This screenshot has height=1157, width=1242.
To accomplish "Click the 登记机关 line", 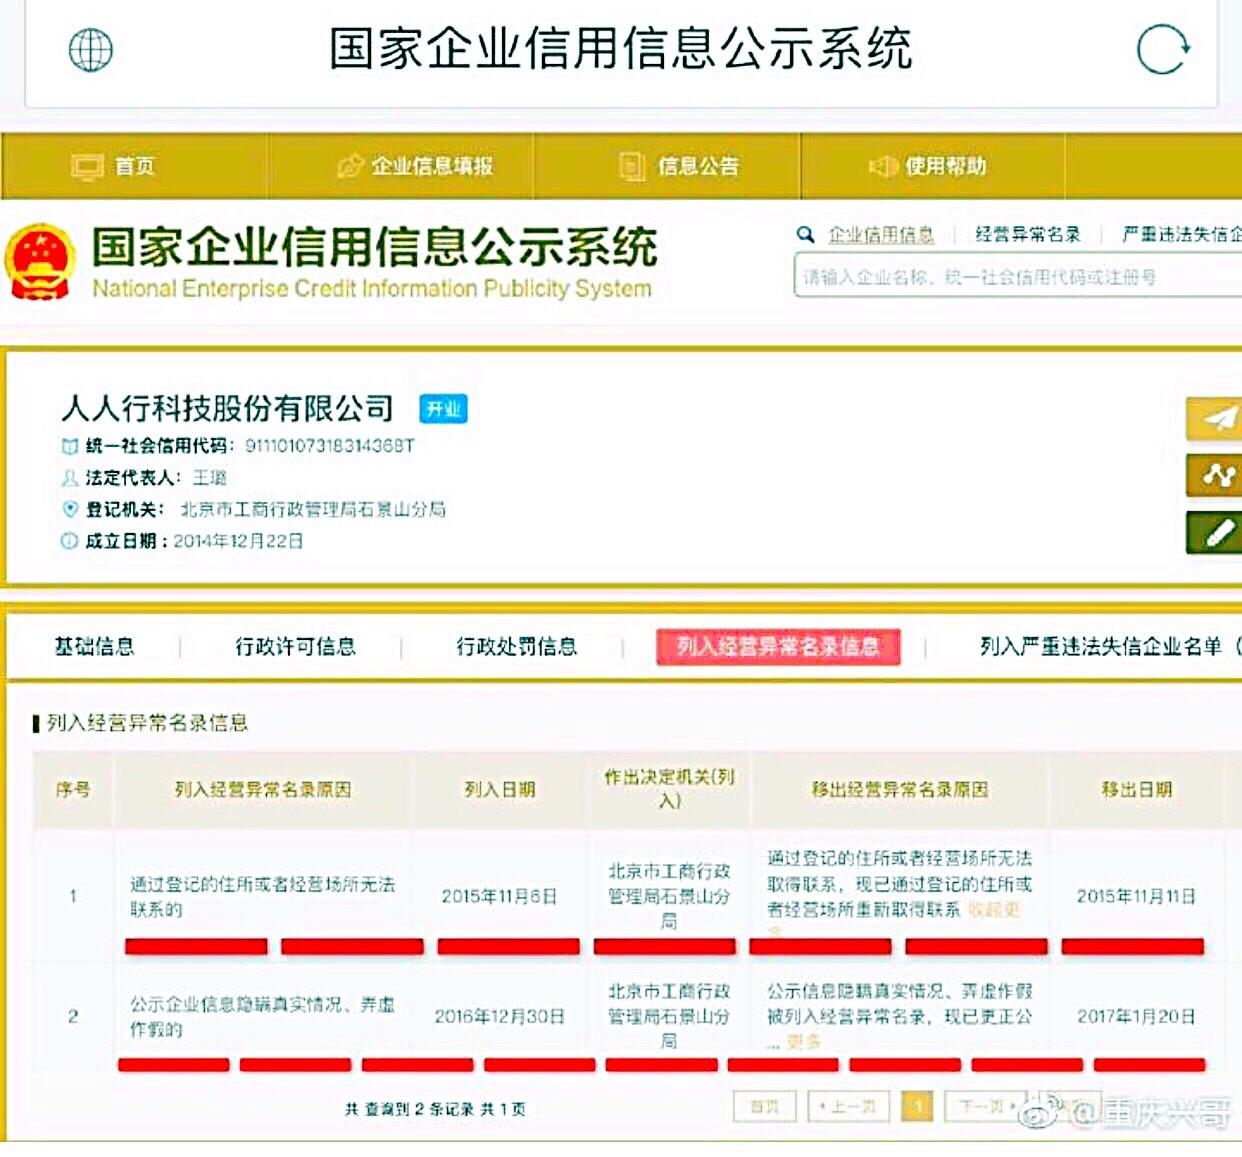I will point(254,509).
